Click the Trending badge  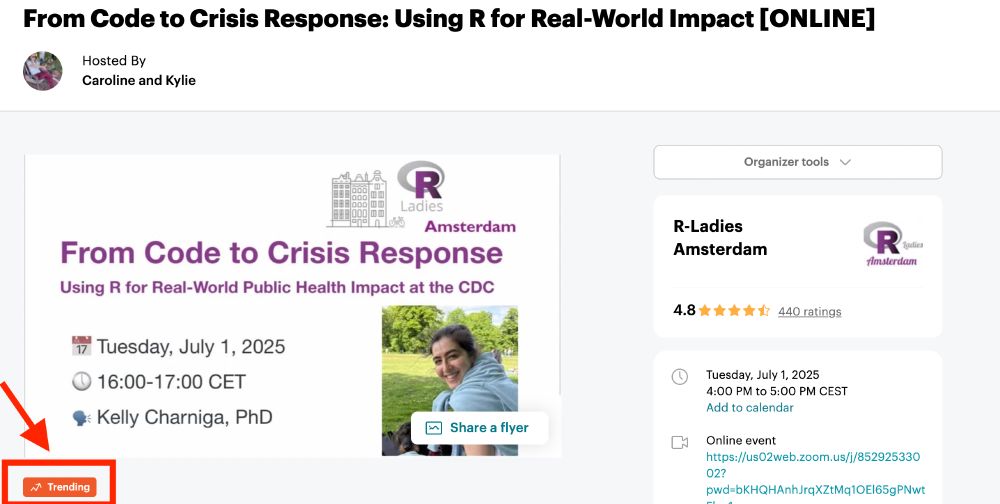coord(60,487)
